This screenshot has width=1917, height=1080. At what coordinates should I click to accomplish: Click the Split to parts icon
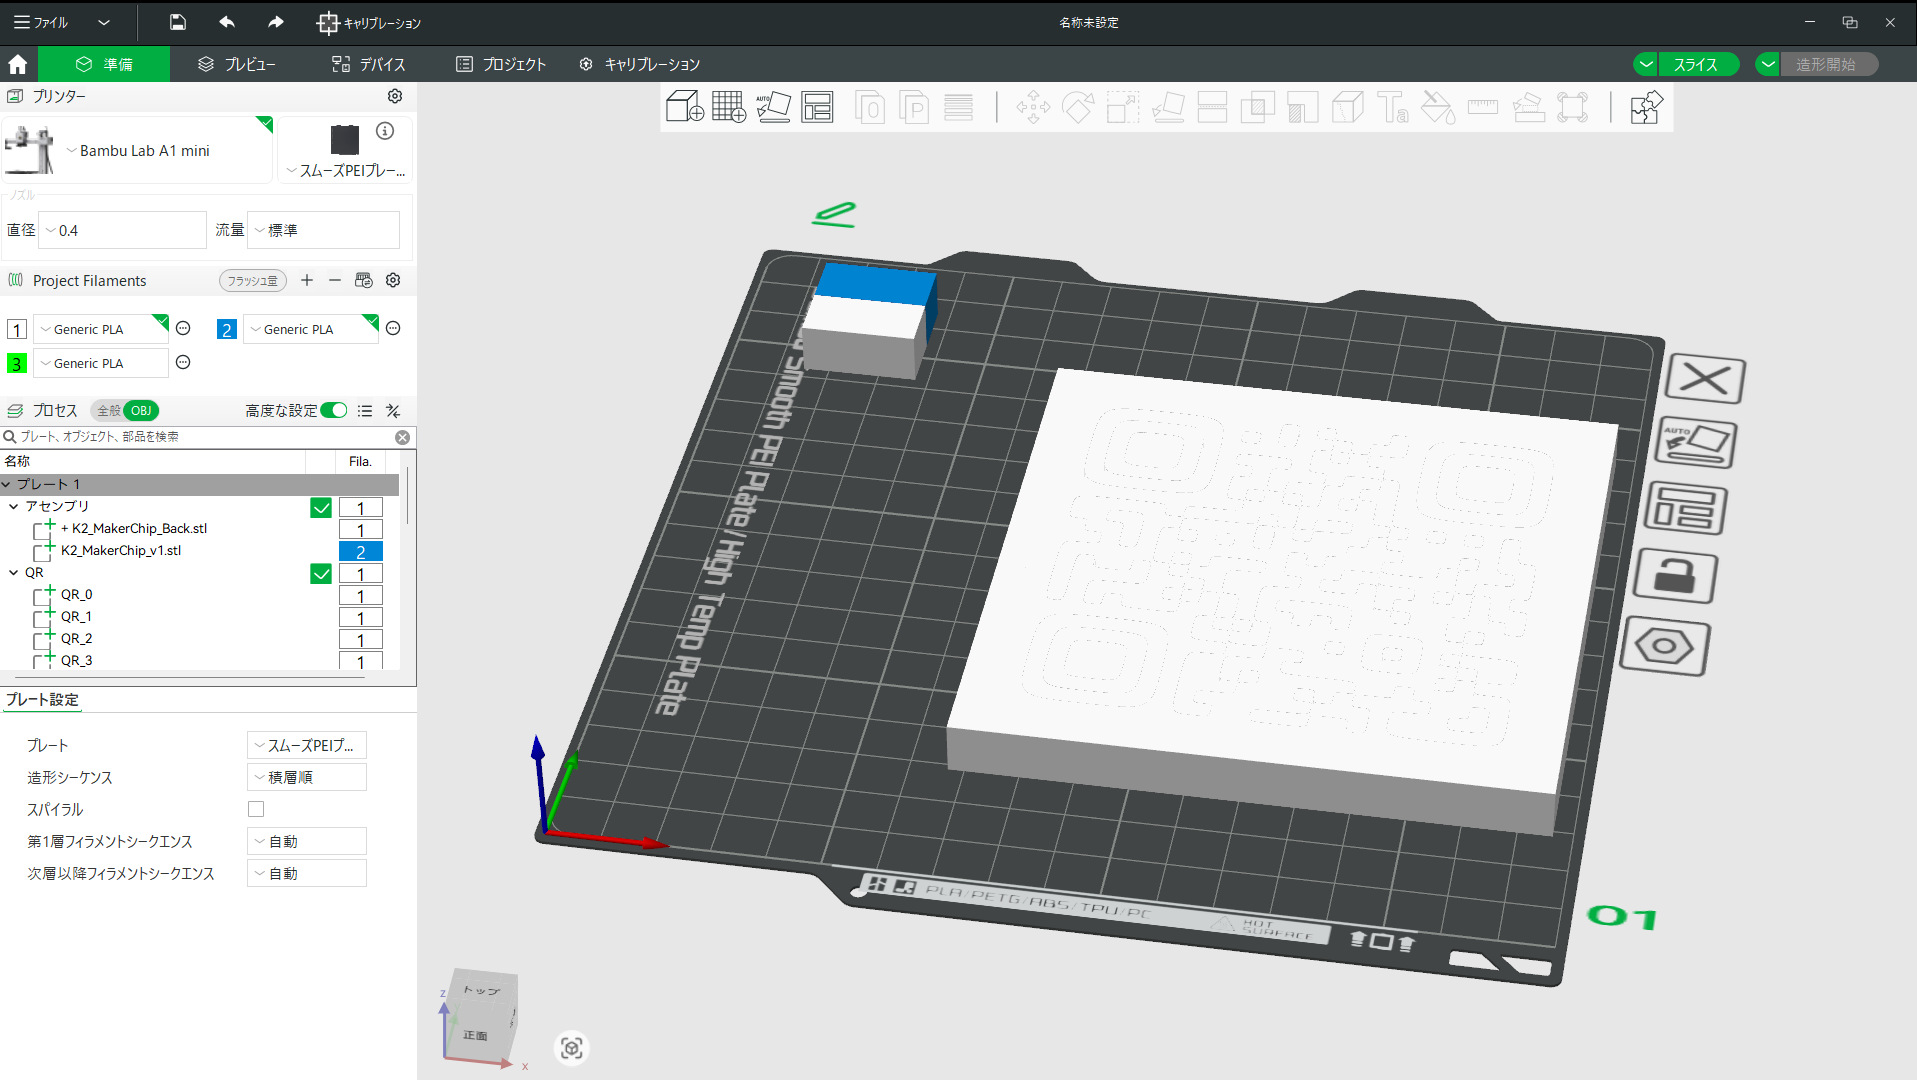click(x=914, y=107)
